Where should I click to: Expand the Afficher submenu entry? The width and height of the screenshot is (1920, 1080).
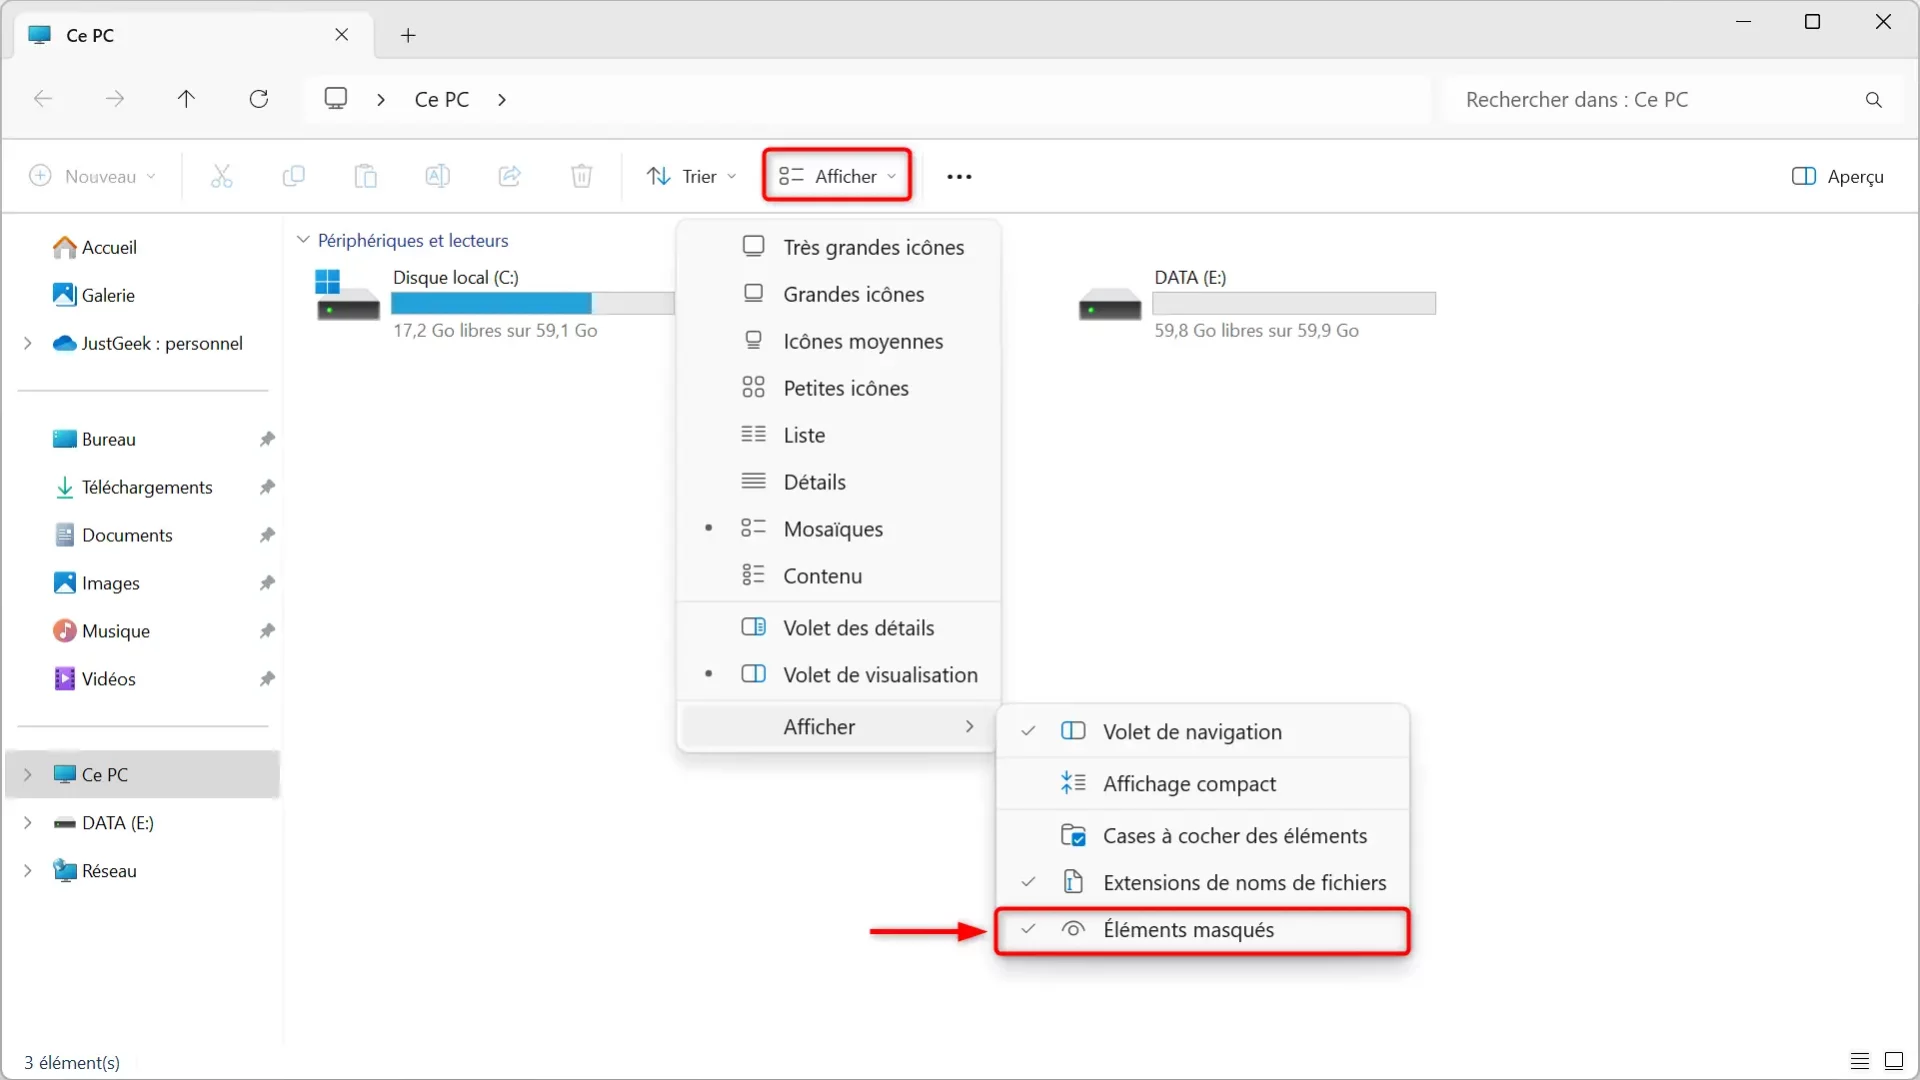(839, 727)
